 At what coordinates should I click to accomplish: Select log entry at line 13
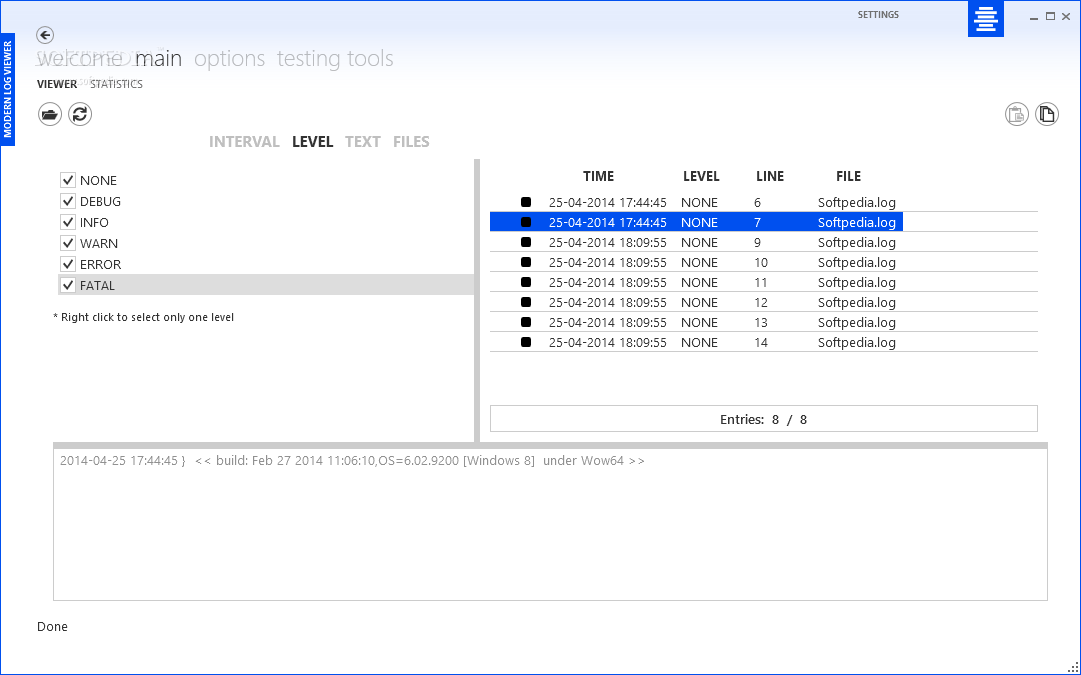click(x=764, y=322)
